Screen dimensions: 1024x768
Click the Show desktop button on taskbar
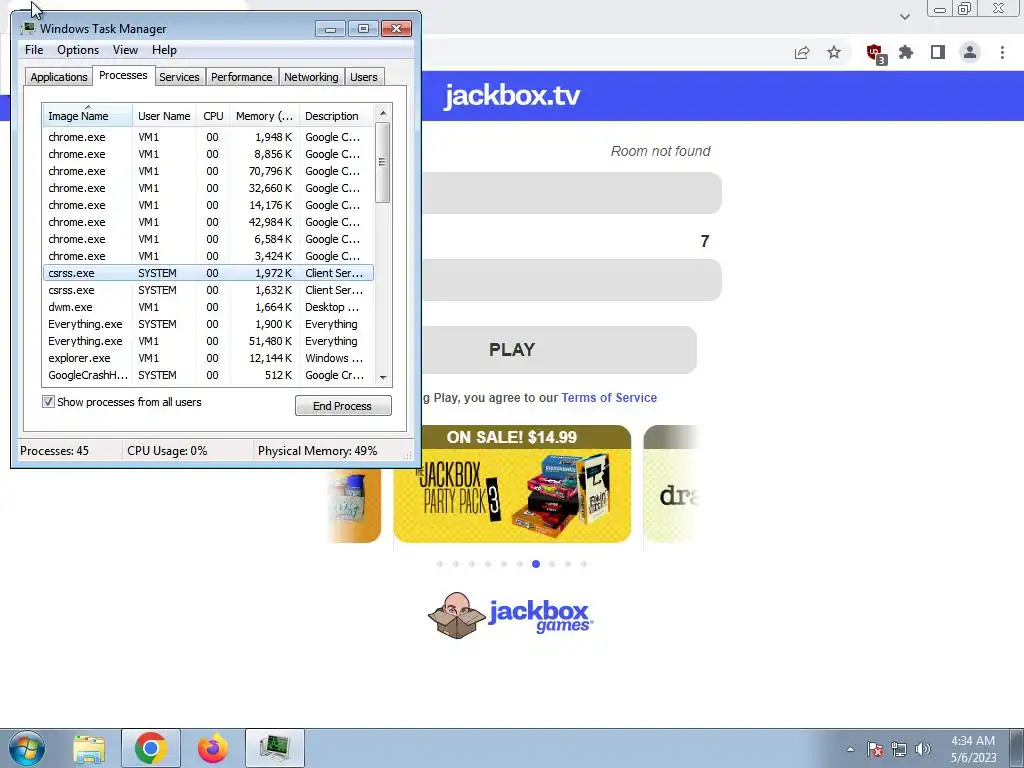(x=1017, y=748)
